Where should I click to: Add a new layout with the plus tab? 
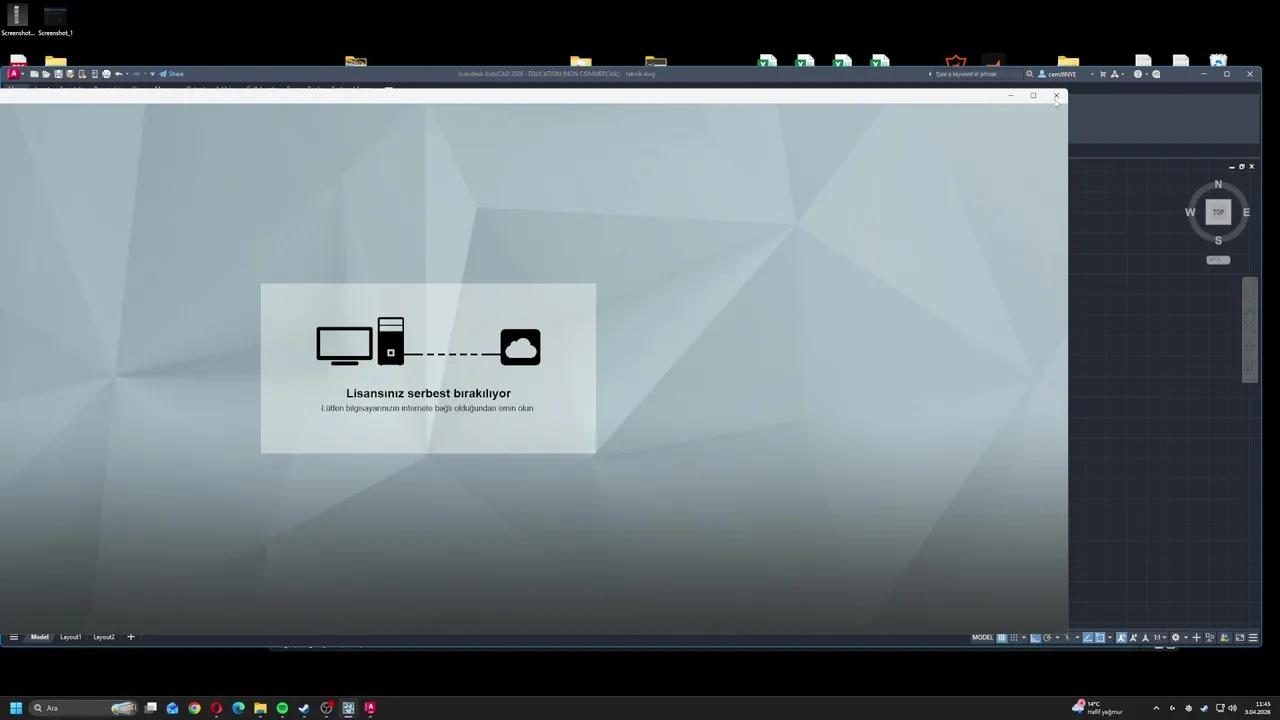pos(130,637)
